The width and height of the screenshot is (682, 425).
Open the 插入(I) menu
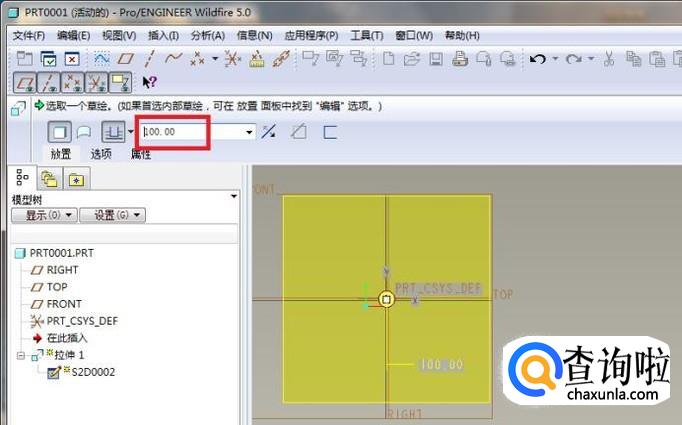[163, 35]
